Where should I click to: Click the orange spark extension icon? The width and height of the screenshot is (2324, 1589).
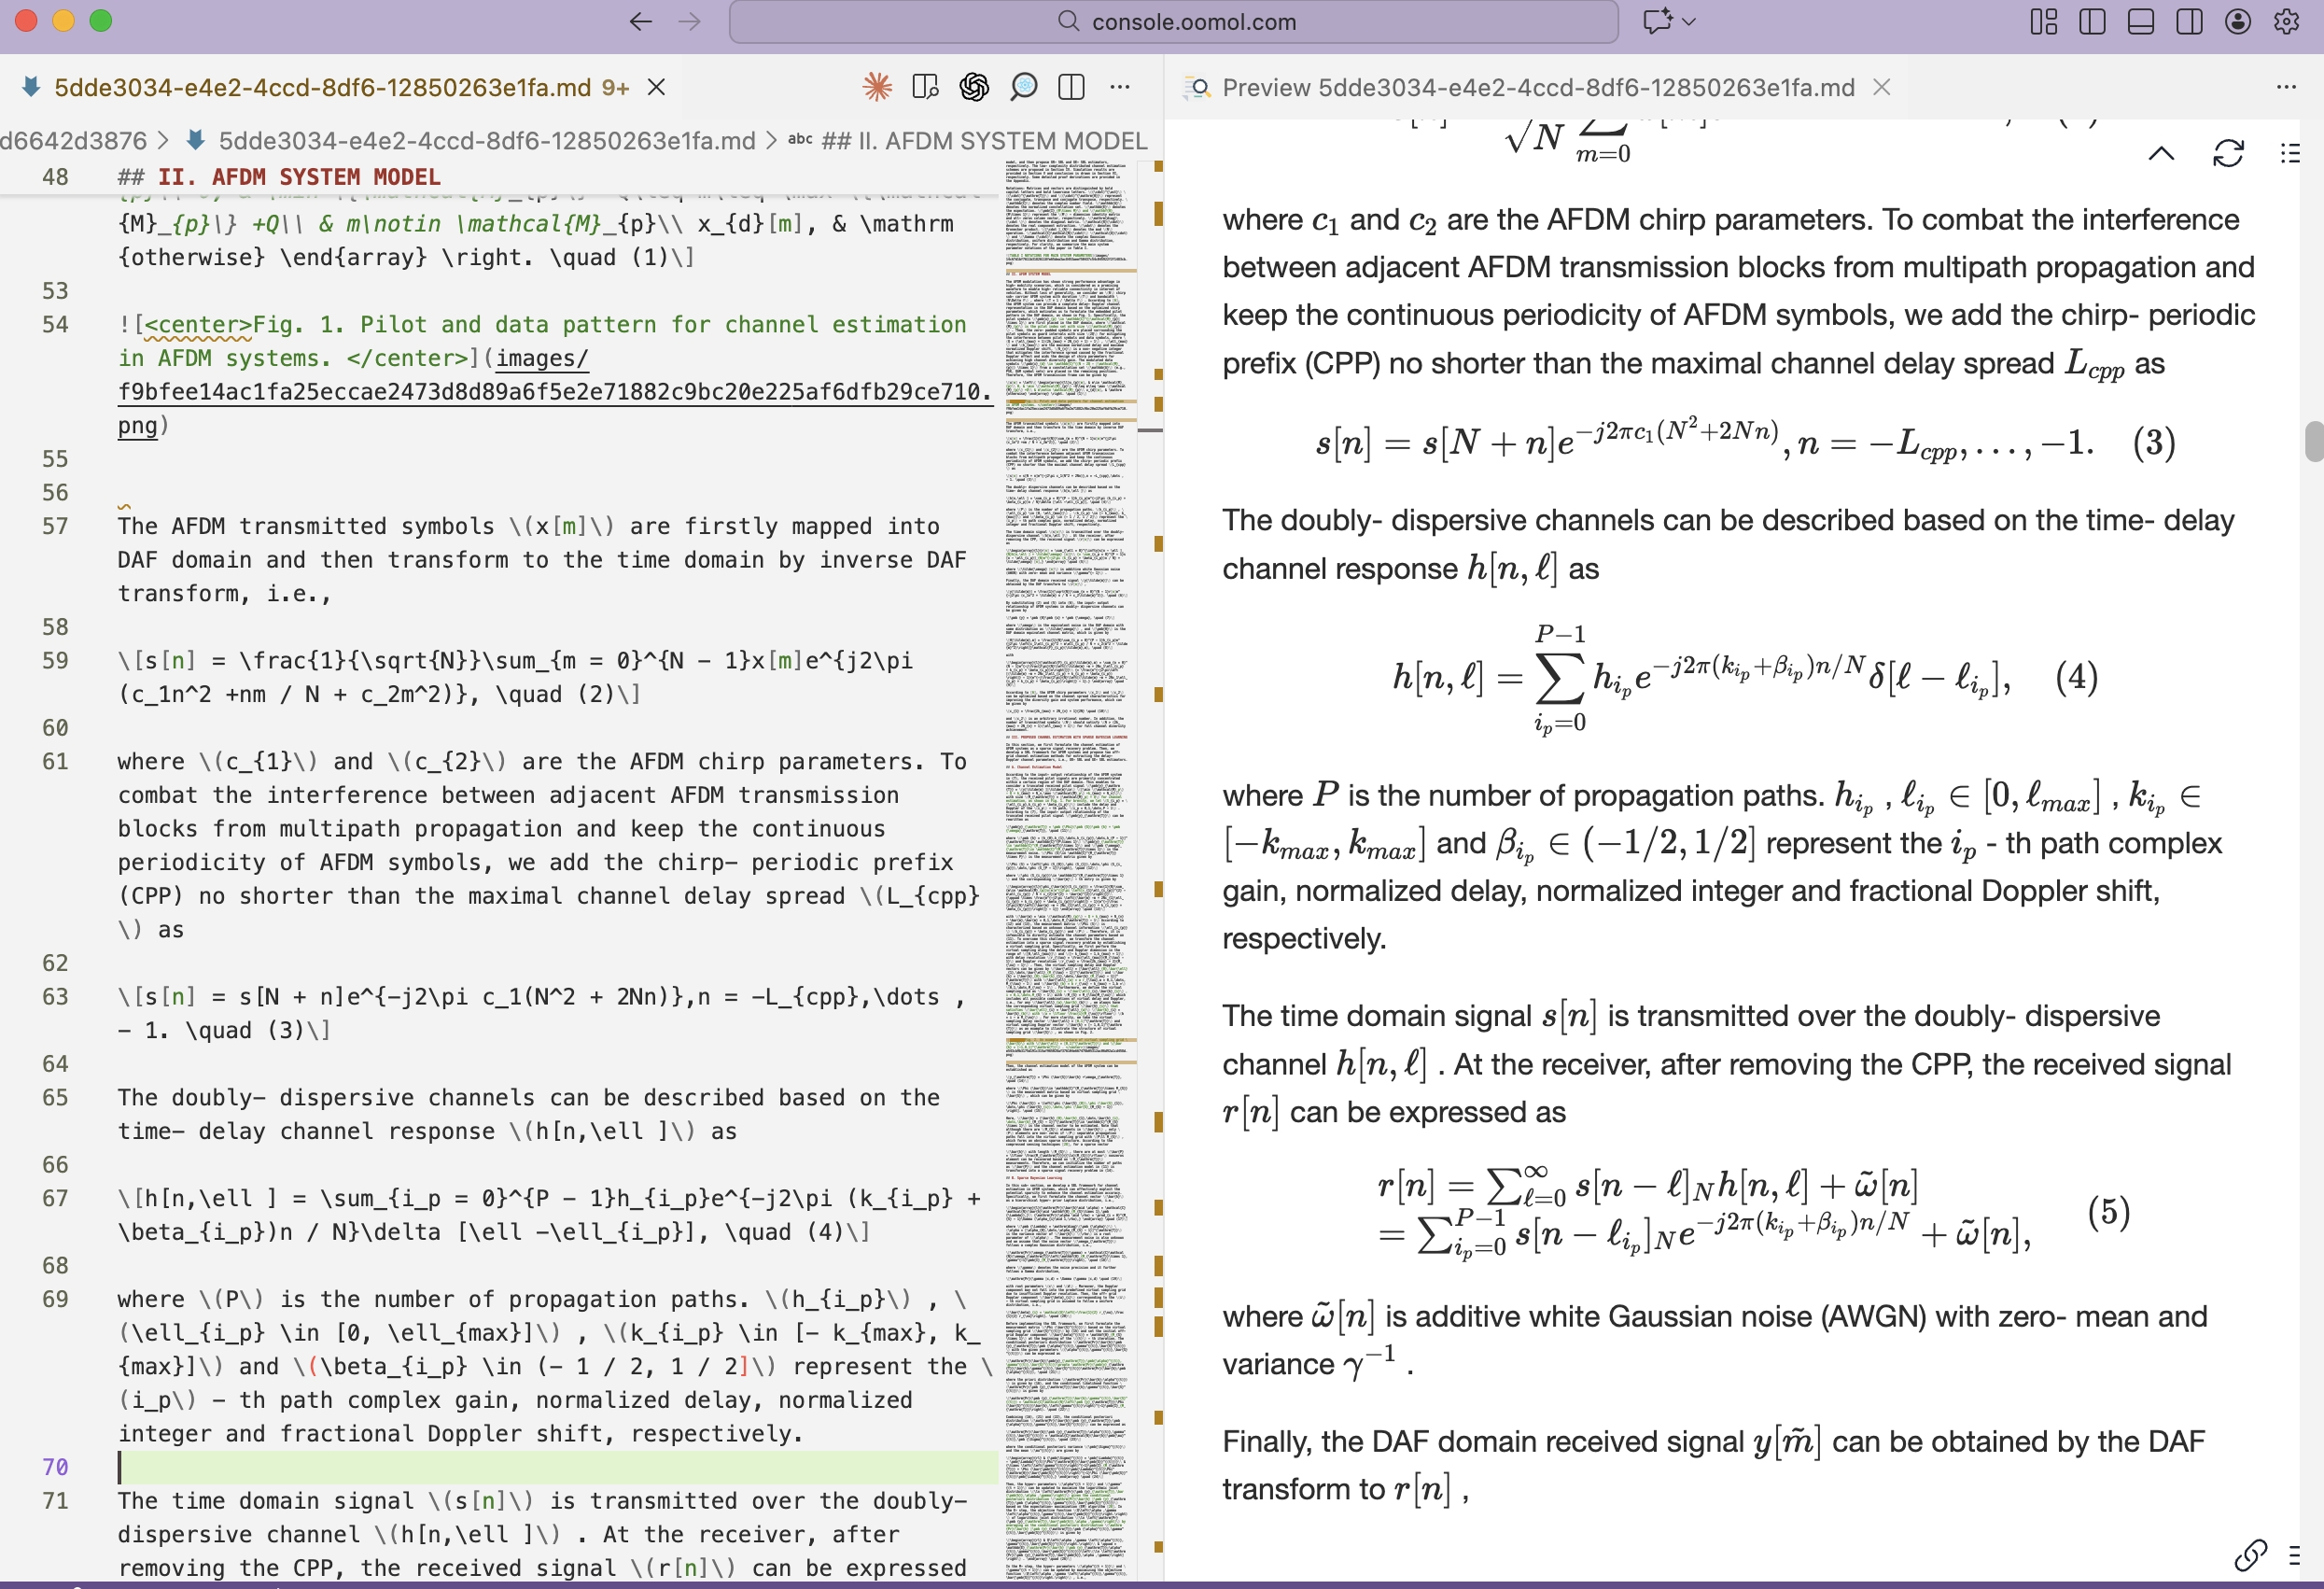coord(878,87)
